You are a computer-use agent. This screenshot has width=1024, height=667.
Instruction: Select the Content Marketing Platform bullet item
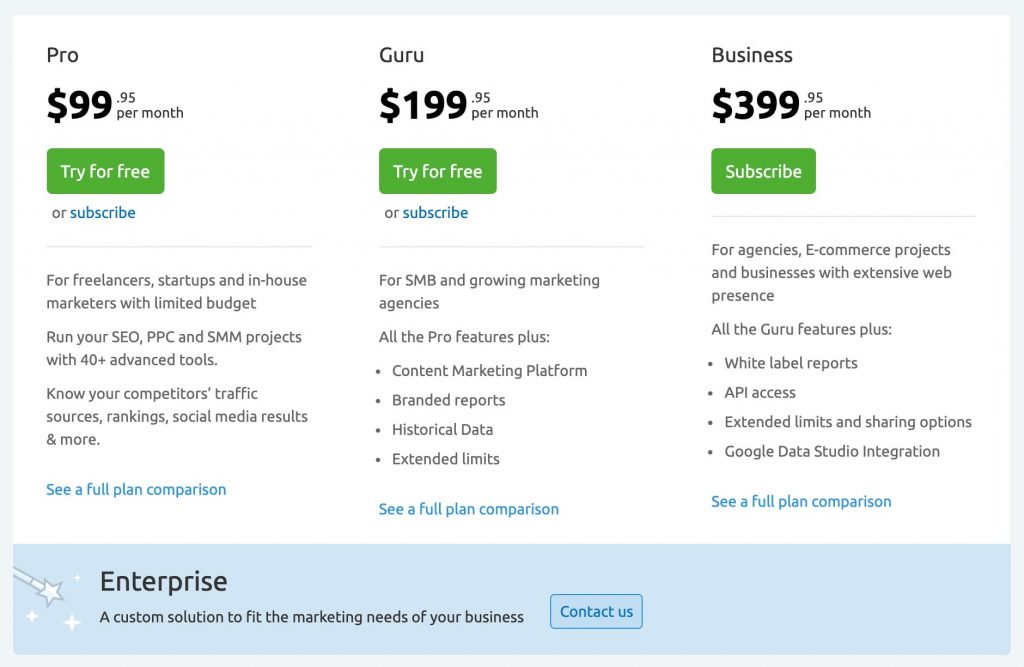click(490, 370)
